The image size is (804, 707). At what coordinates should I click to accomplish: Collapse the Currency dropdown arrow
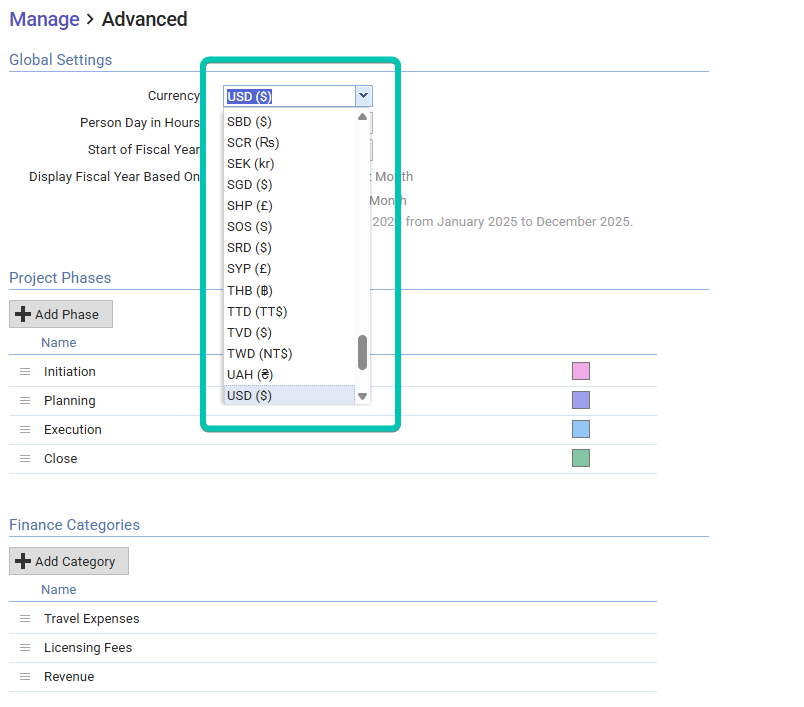coord(363,97)
